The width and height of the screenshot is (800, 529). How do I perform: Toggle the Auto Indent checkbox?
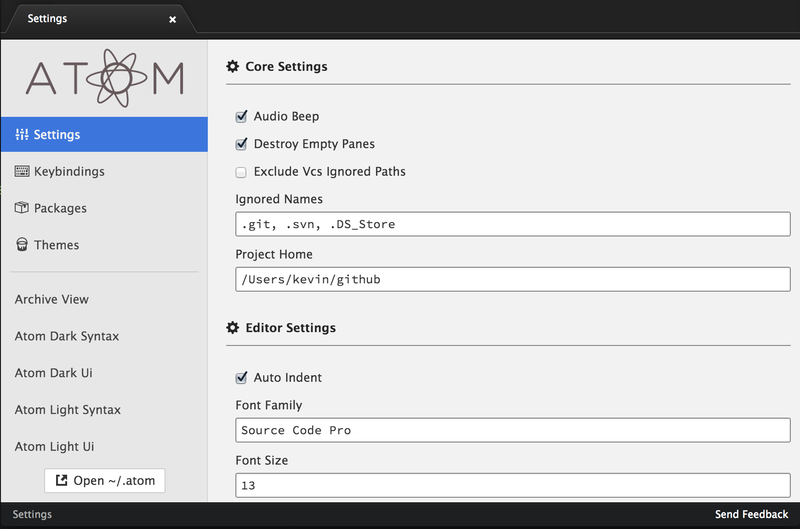[x=241, y=378]
